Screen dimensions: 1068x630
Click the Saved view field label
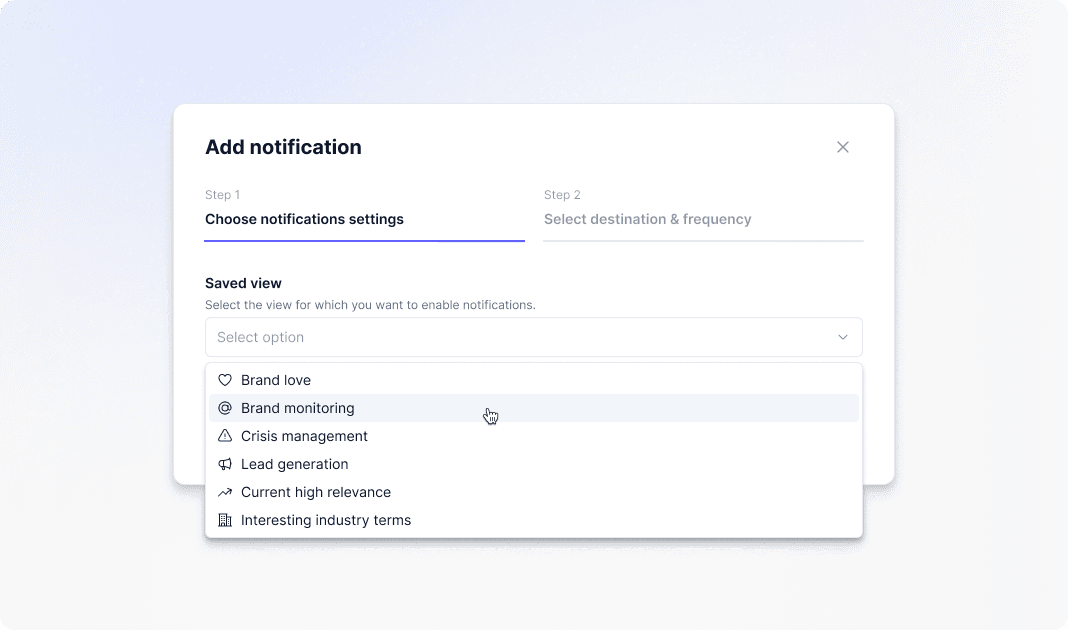243,283
